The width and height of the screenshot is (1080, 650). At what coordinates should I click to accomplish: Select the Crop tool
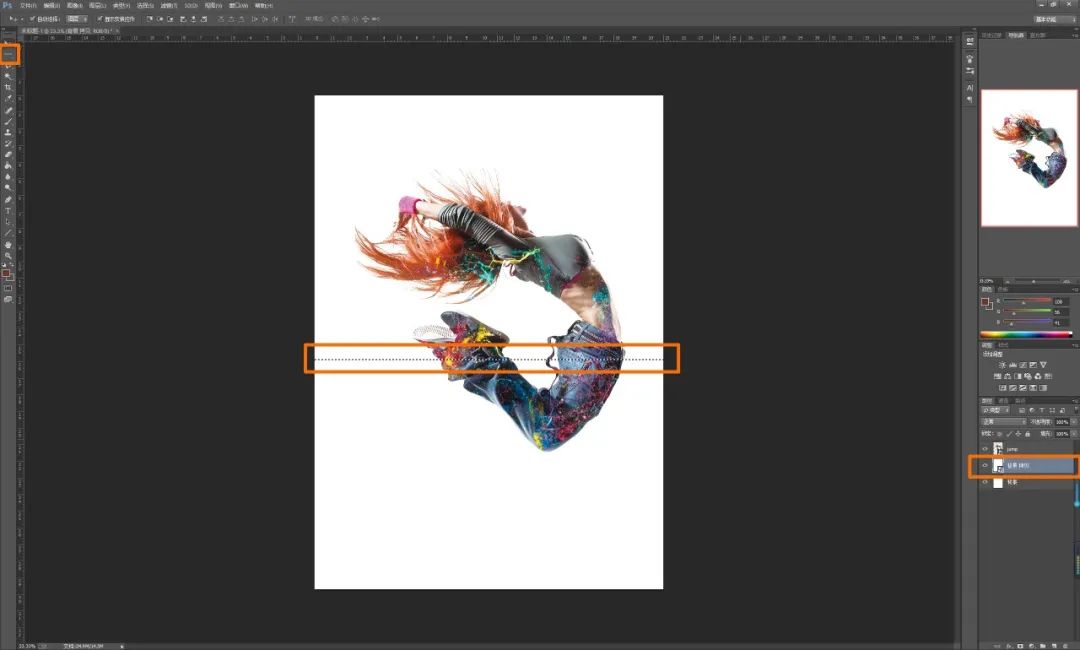coord(8,87)
